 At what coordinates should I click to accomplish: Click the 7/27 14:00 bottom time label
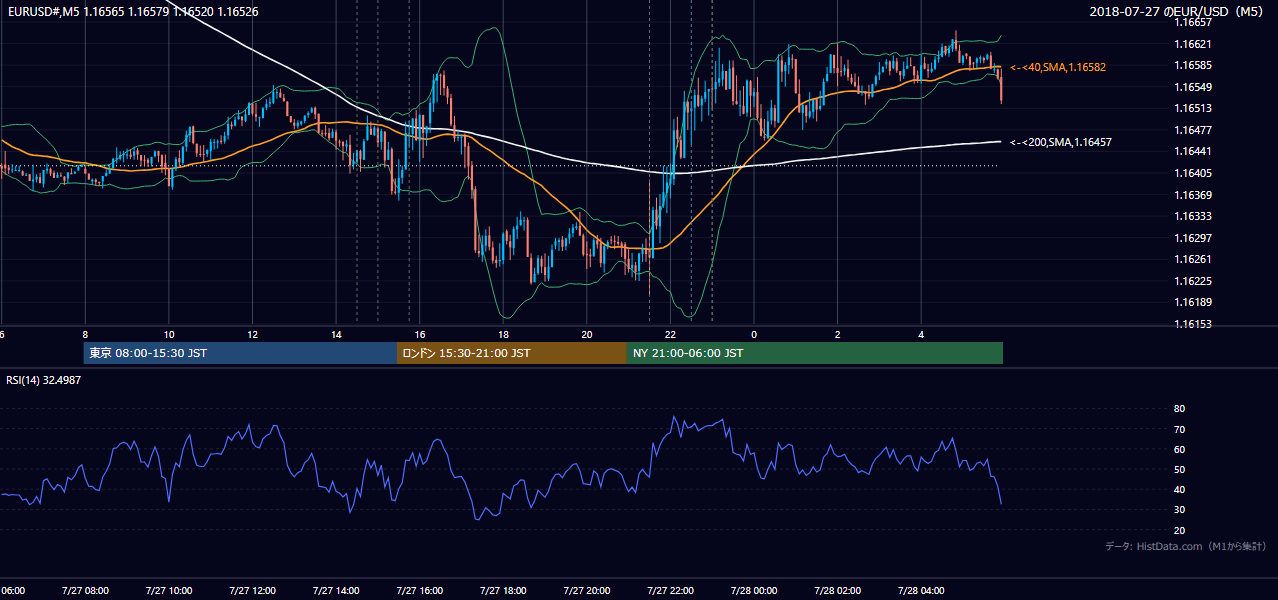pyautogui.click(x=336, y=590)
